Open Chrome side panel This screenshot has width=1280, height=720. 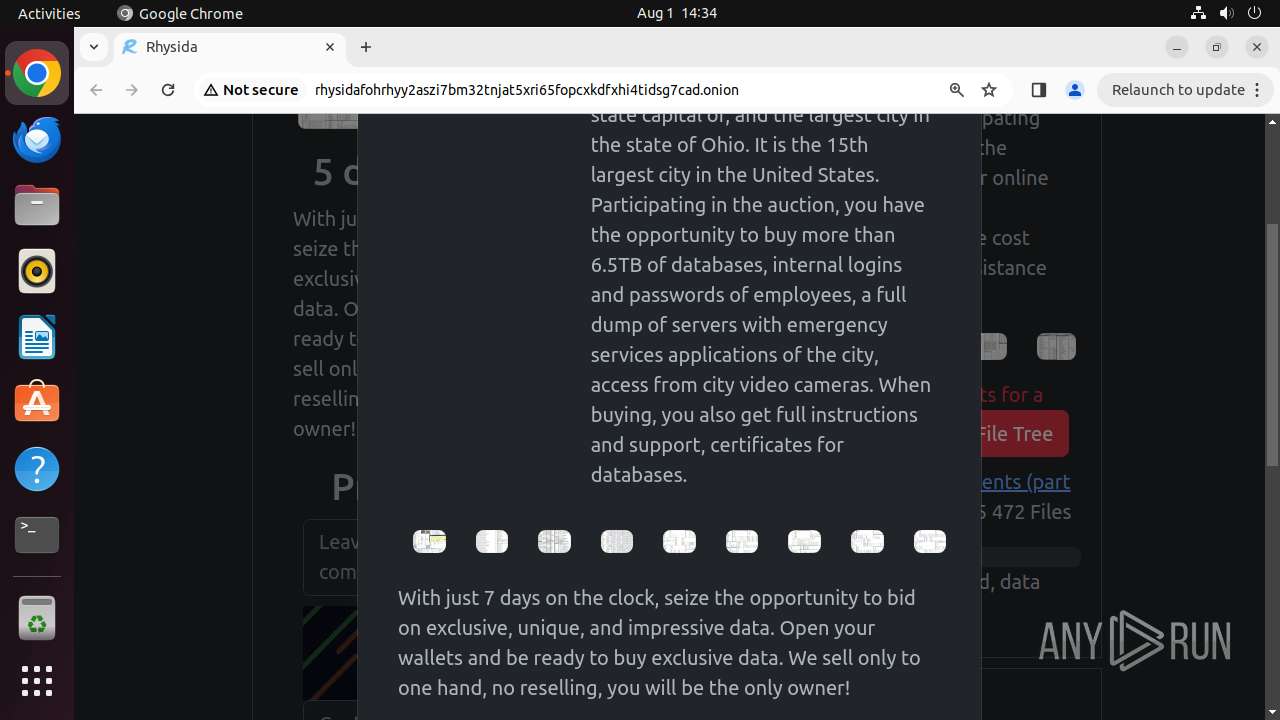coord(1038,90)
